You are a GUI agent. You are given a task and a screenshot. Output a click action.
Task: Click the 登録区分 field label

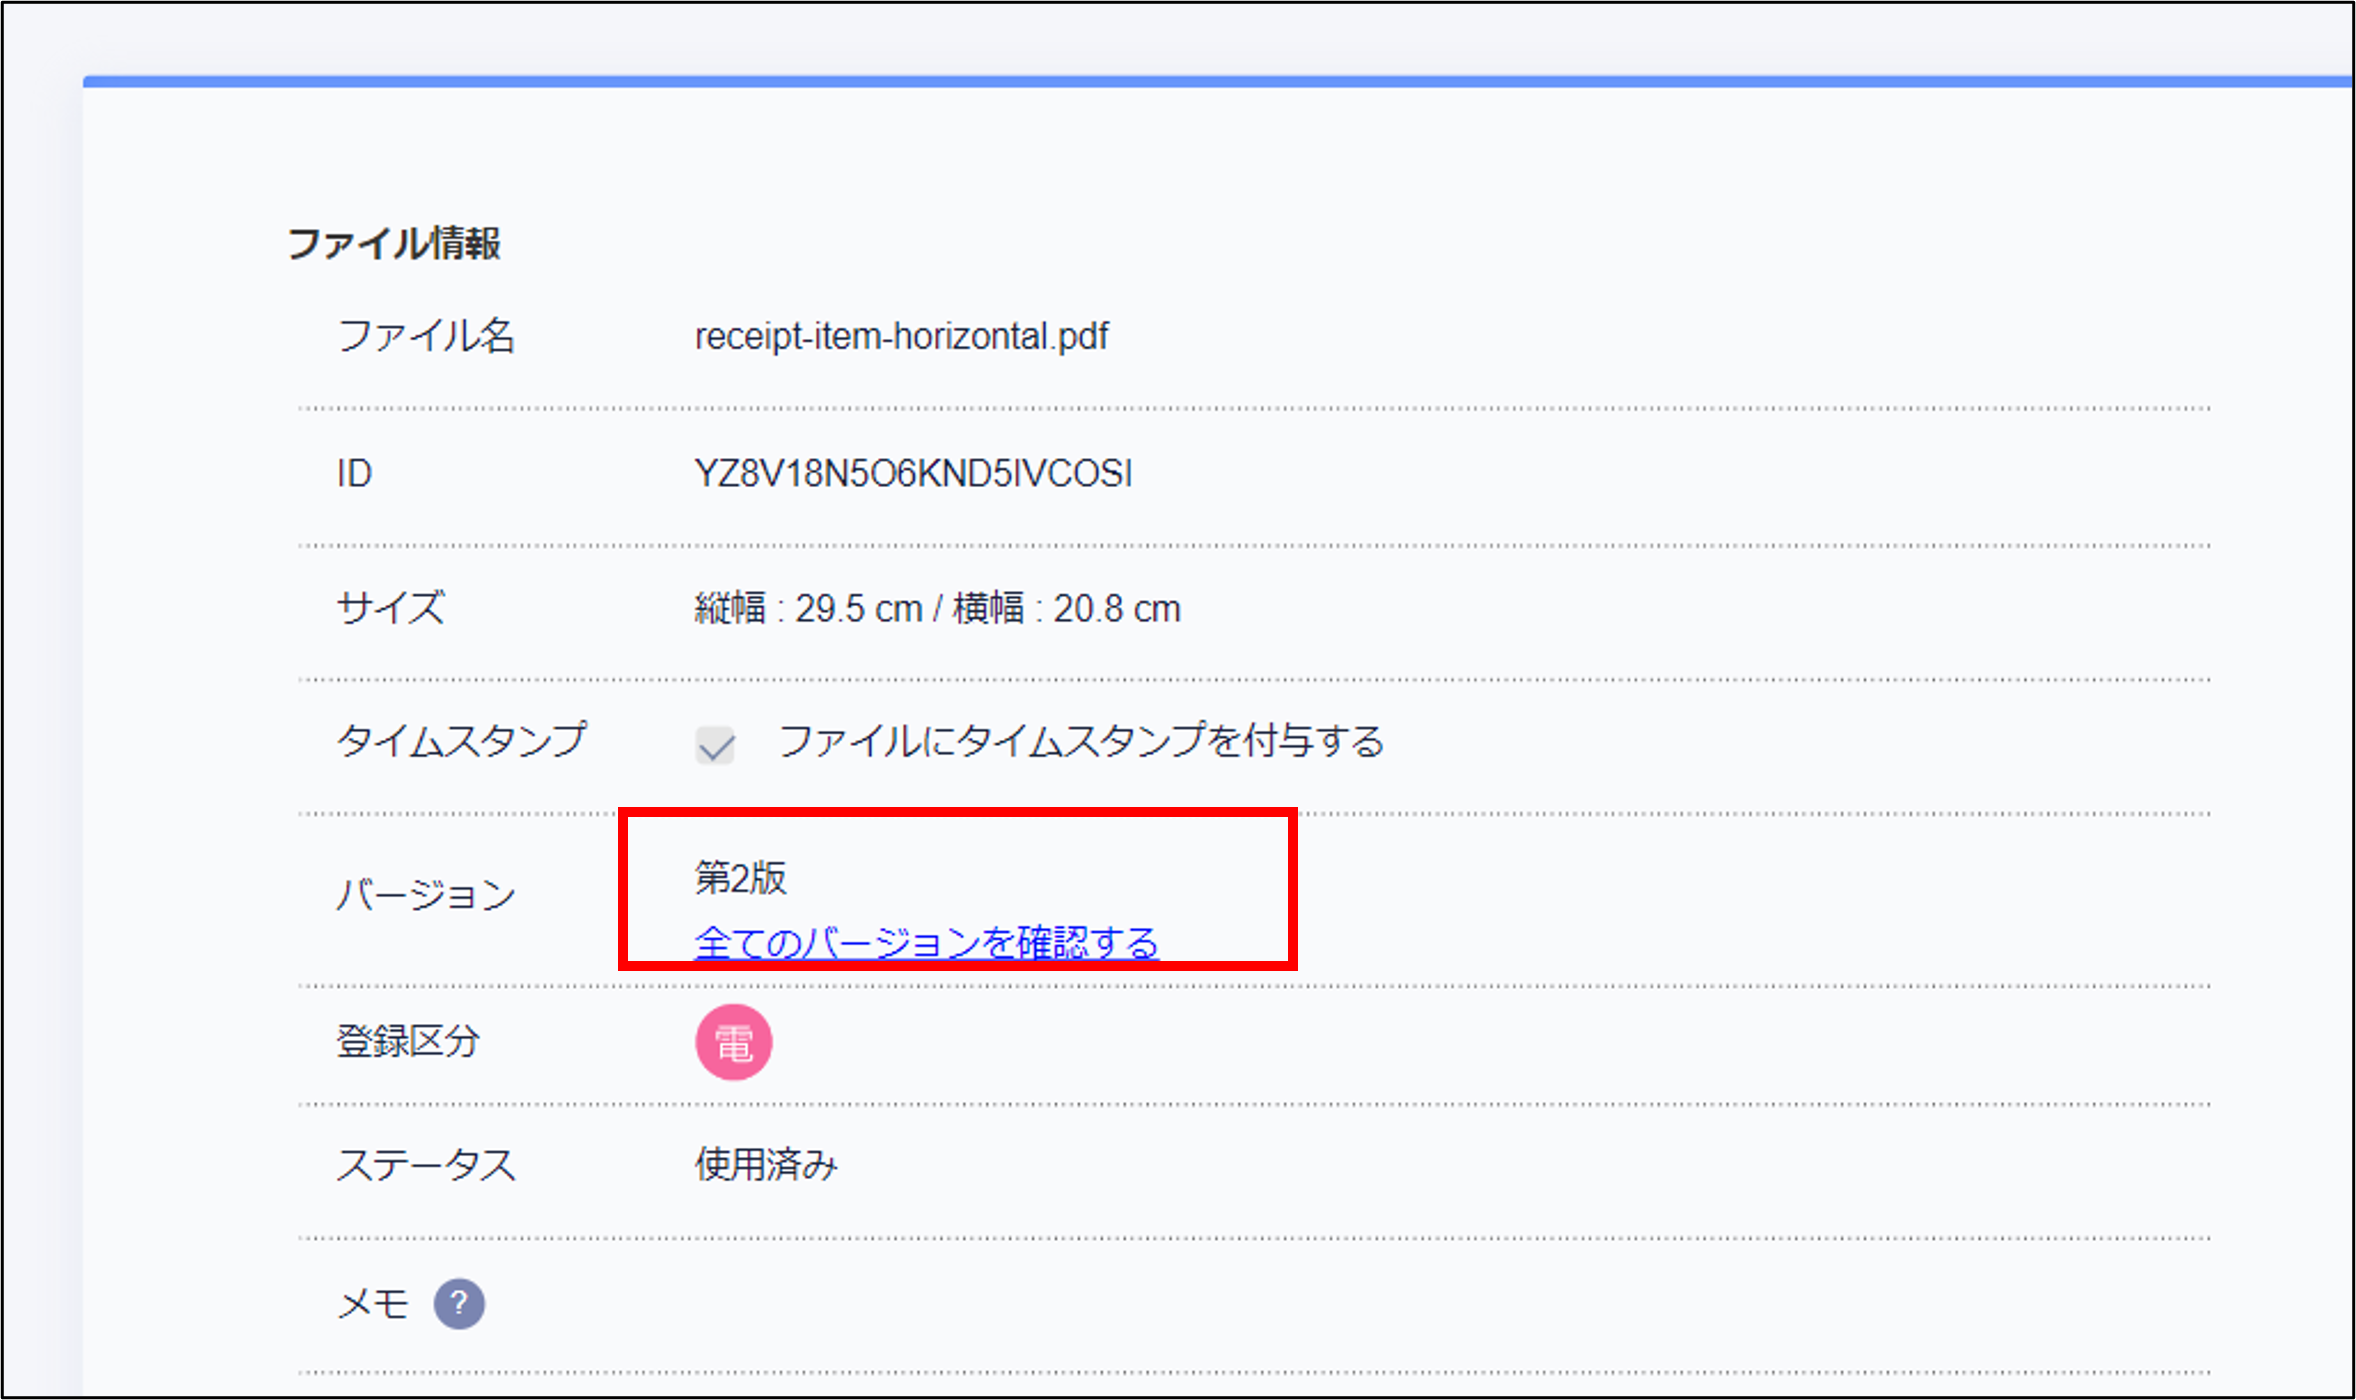[x=408, y=1042]
